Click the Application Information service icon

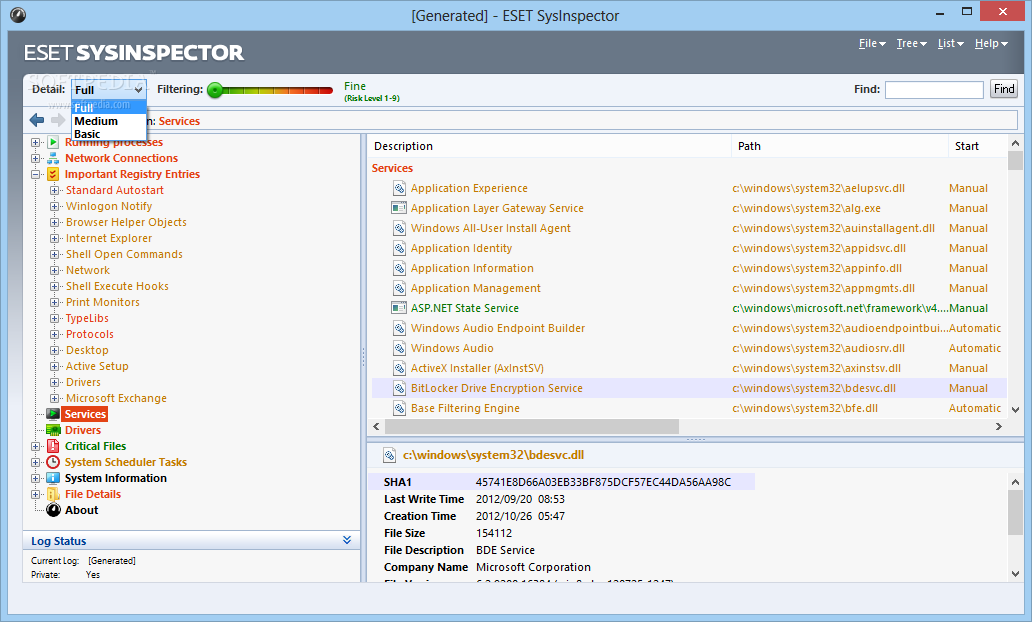[399, 269]
